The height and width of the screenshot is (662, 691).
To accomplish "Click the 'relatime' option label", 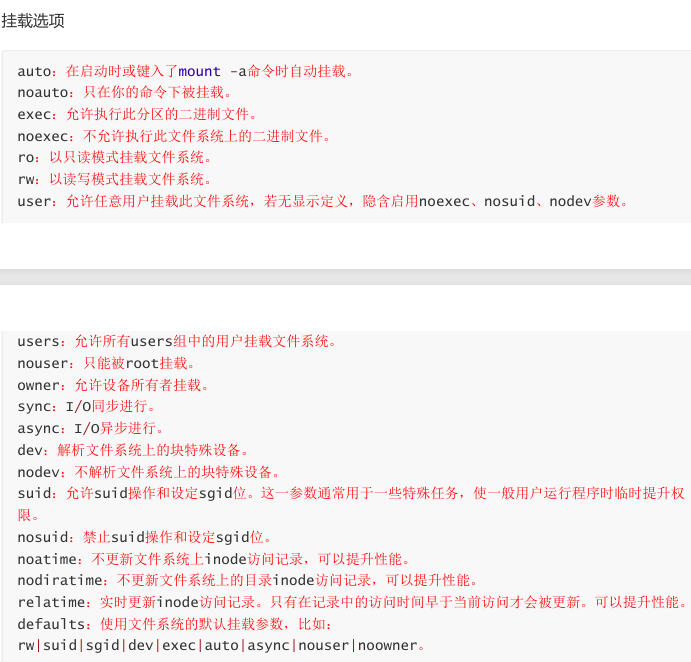I will point(51,602).
